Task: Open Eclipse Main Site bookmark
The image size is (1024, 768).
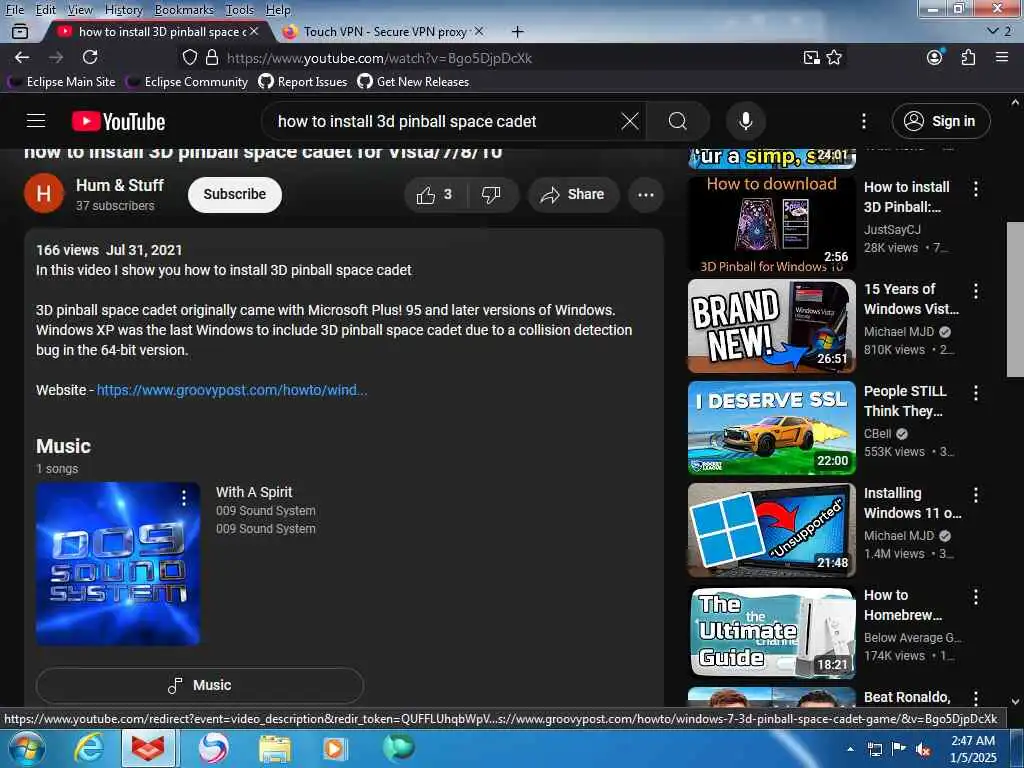Action: [x=62, y=82]
